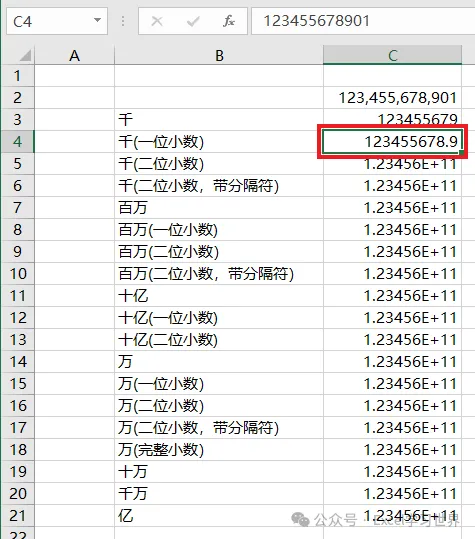Select row 3 header

(18, 120)
